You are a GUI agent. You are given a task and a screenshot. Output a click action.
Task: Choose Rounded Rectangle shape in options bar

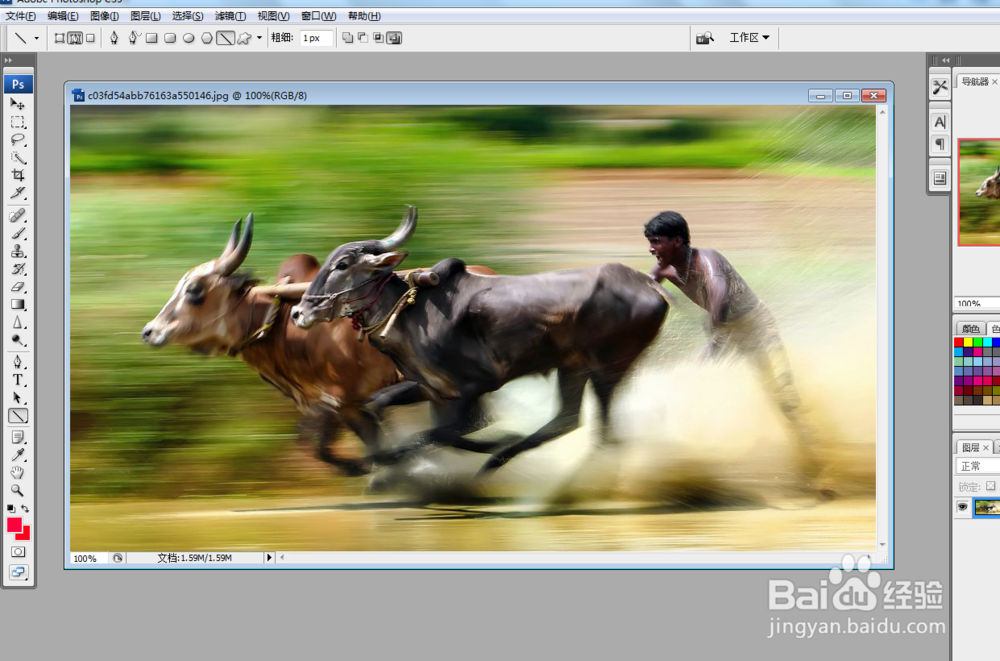click(x=170, y=38)
